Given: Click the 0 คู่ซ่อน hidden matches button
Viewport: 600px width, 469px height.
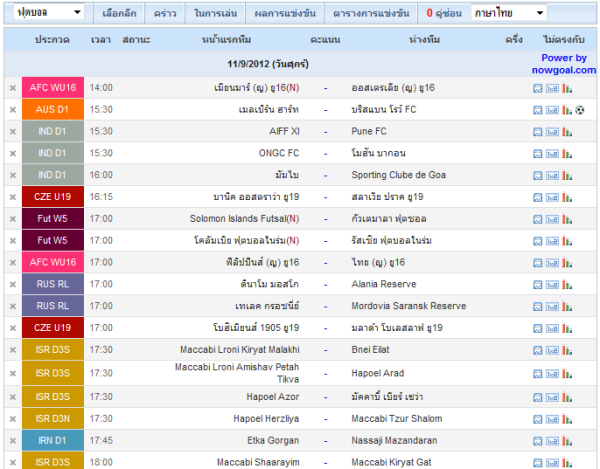Looking at the screenshot, I should click(x=444, y=13).
